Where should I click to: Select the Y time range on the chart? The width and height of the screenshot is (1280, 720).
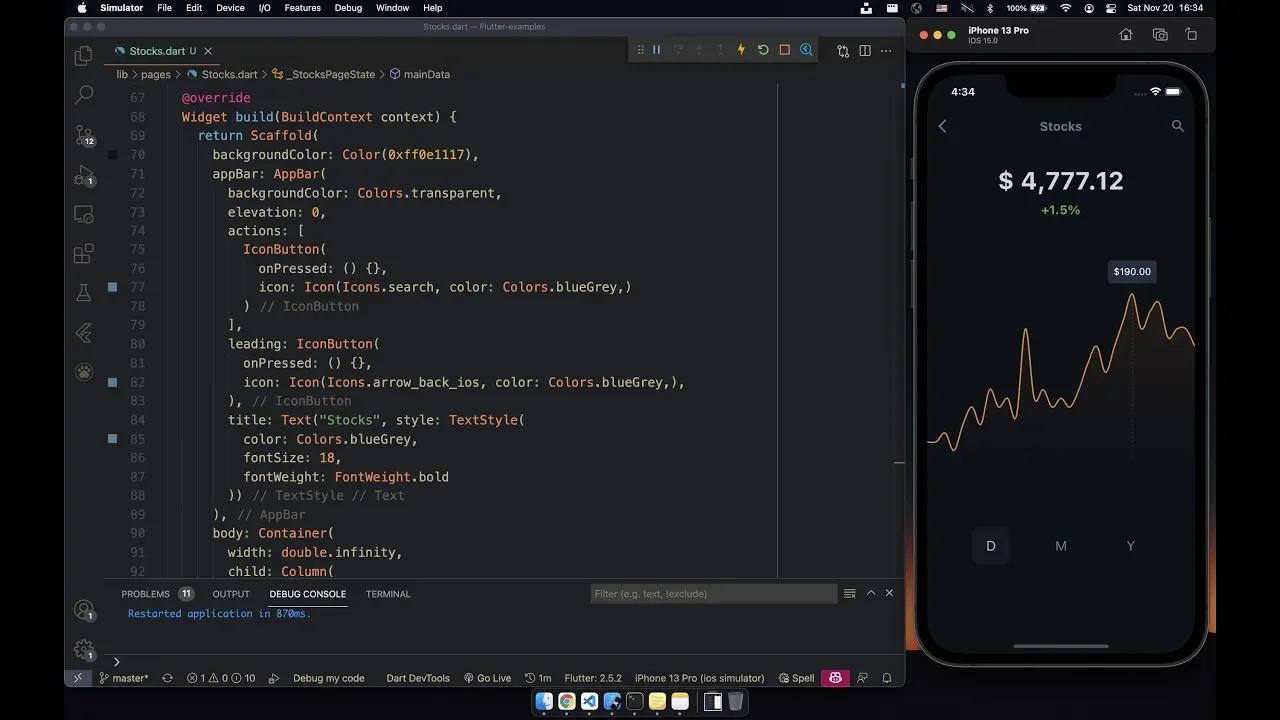(x=1130, y=546)
